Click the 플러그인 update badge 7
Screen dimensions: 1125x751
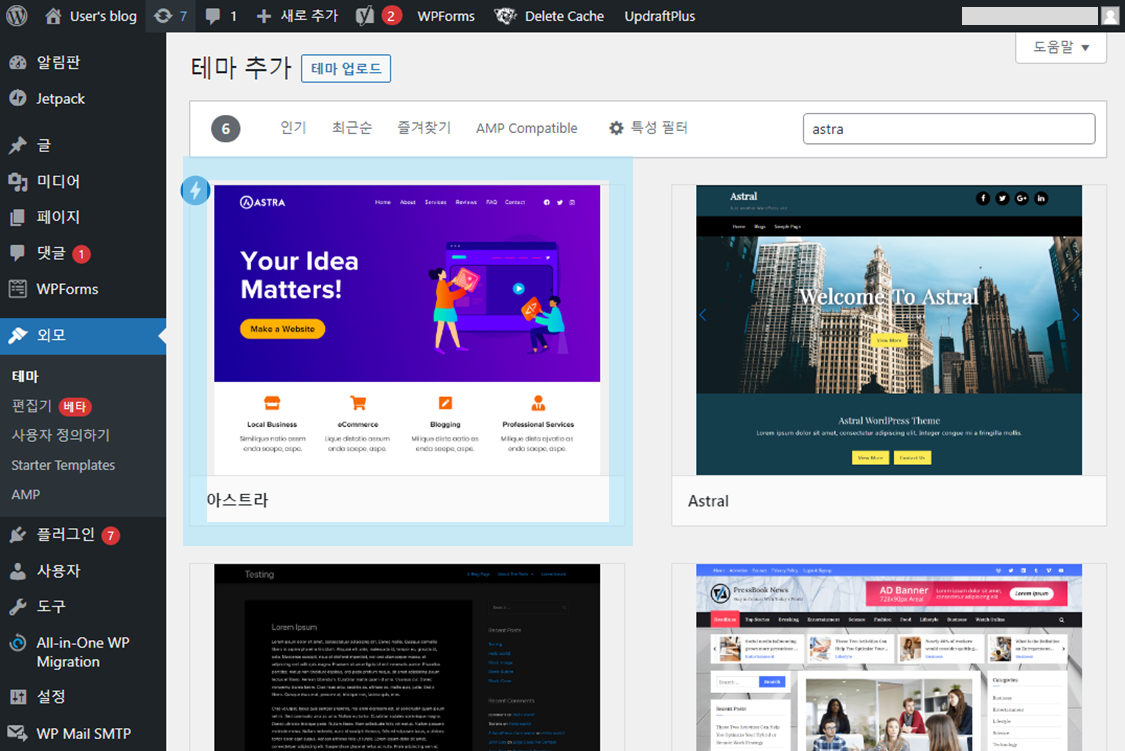pyautogui.click(x=110, y=535)
